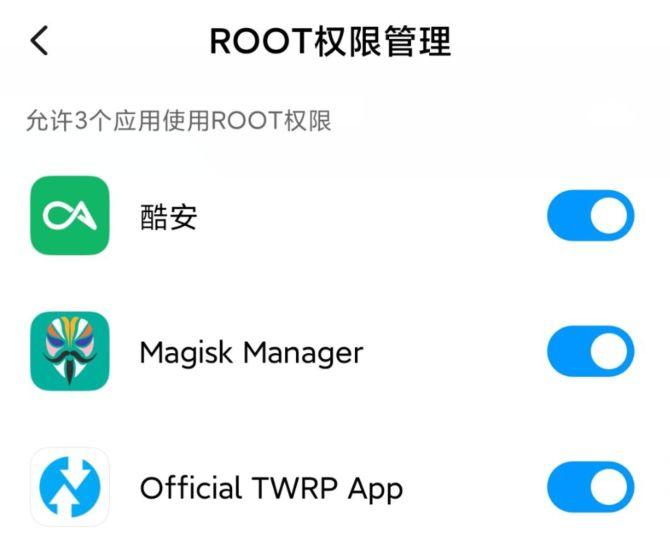This screenshot has height=552, width=670.
Task: Click the mustache on the Magisk mask icon
Action: pyautogui.click(x=70, y=358)
